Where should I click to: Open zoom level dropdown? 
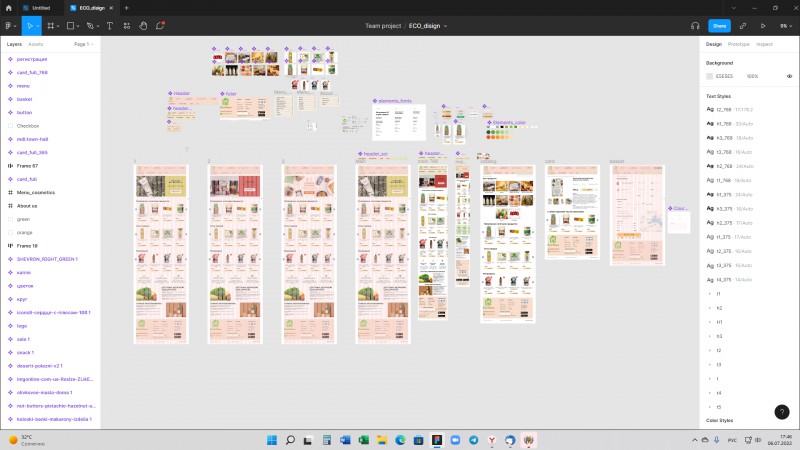(x=786, y=26)
